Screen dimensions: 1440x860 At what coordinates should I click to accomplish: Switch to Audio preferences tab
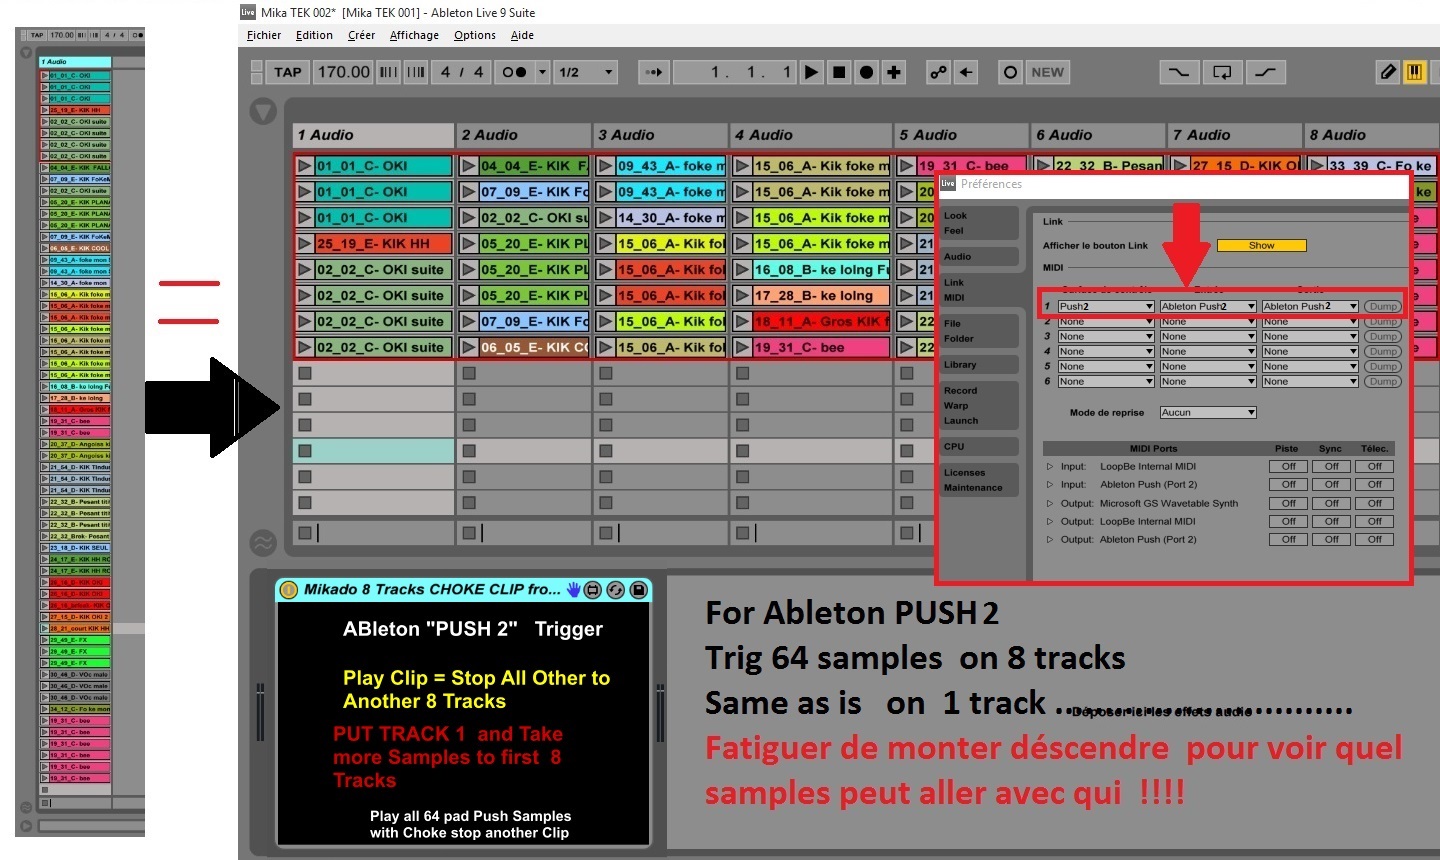pyautogui.click(x=958, y=257)
